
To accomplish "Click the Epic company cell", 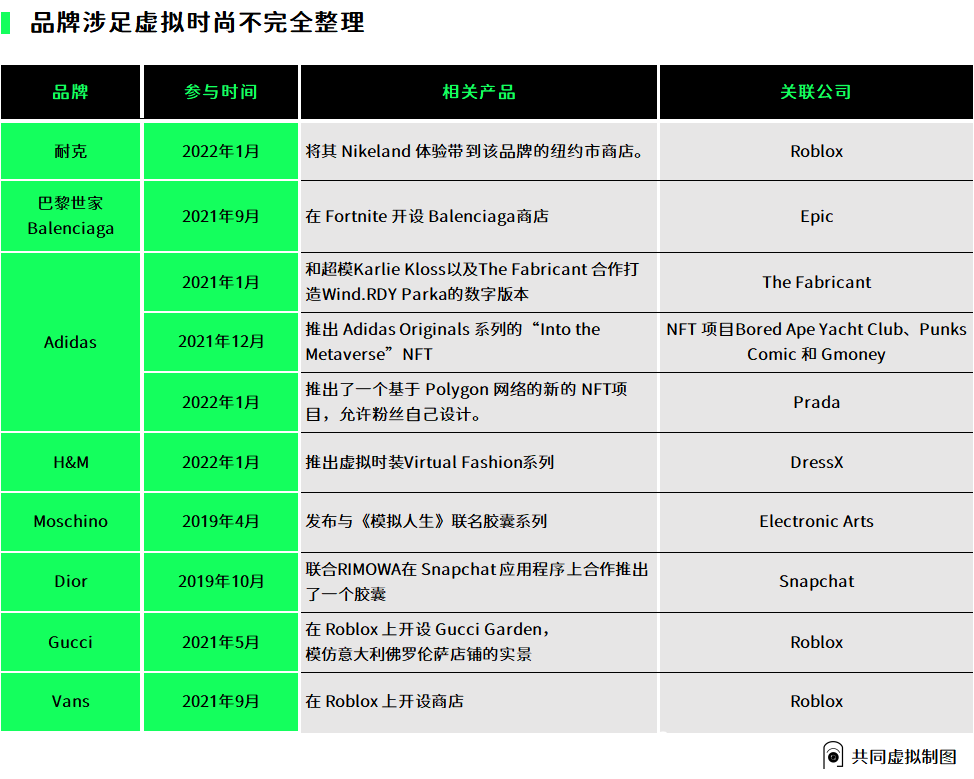I will tap(816, 216).
